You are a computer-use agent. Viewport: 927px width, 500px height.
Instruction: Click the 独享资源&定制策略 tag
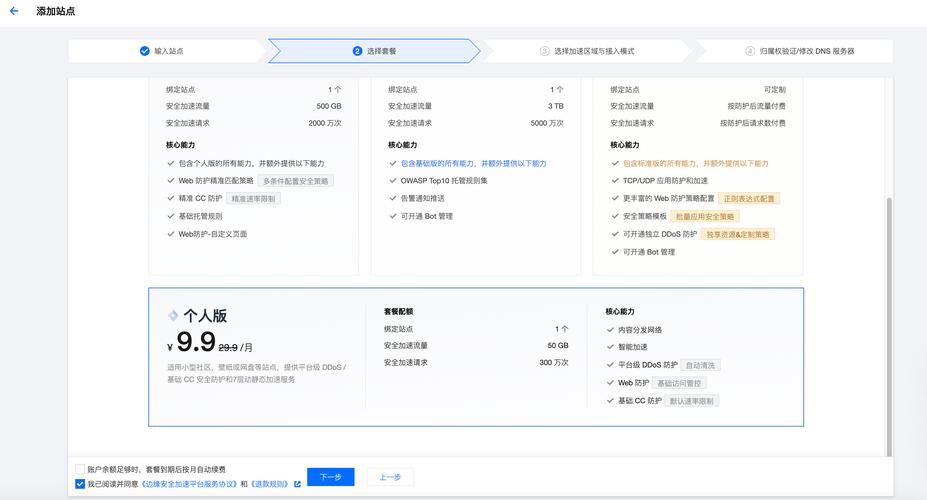tap(738, 234)
